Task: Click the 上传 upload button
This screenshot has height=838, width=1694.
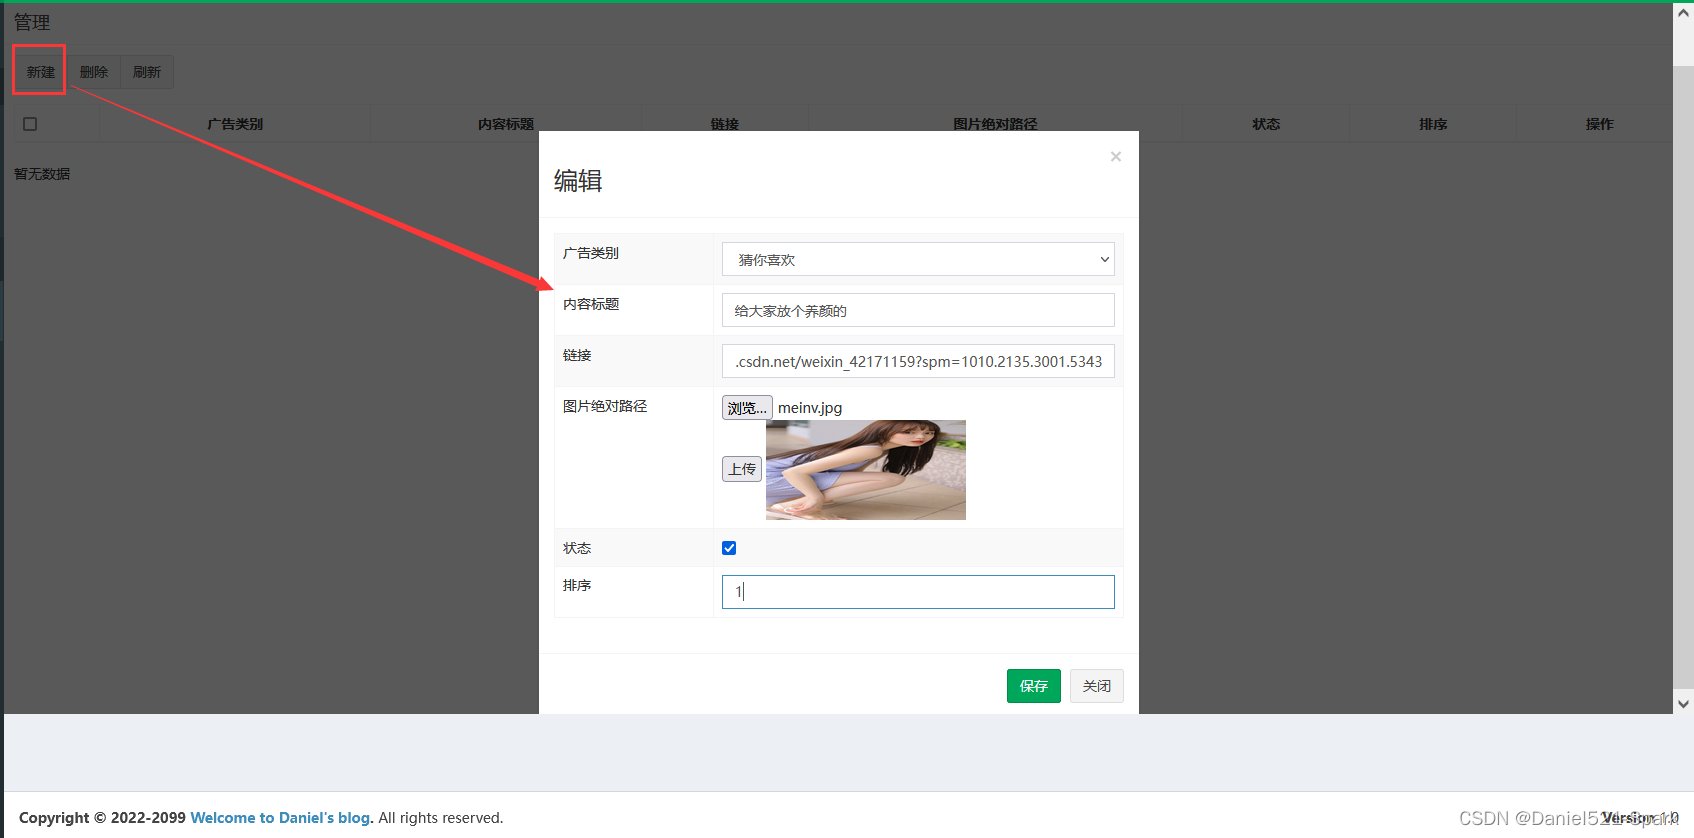Action: point(742,469)
